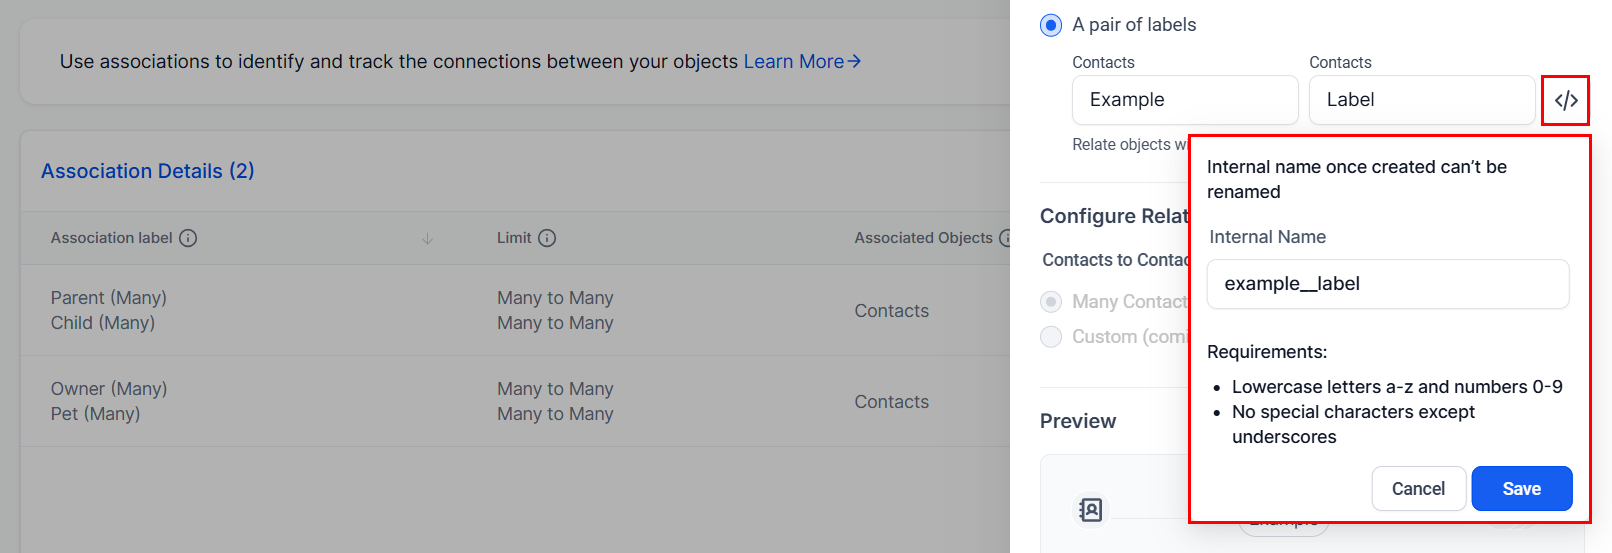
Task: Open the Learn More link
Action: [802, 62]
